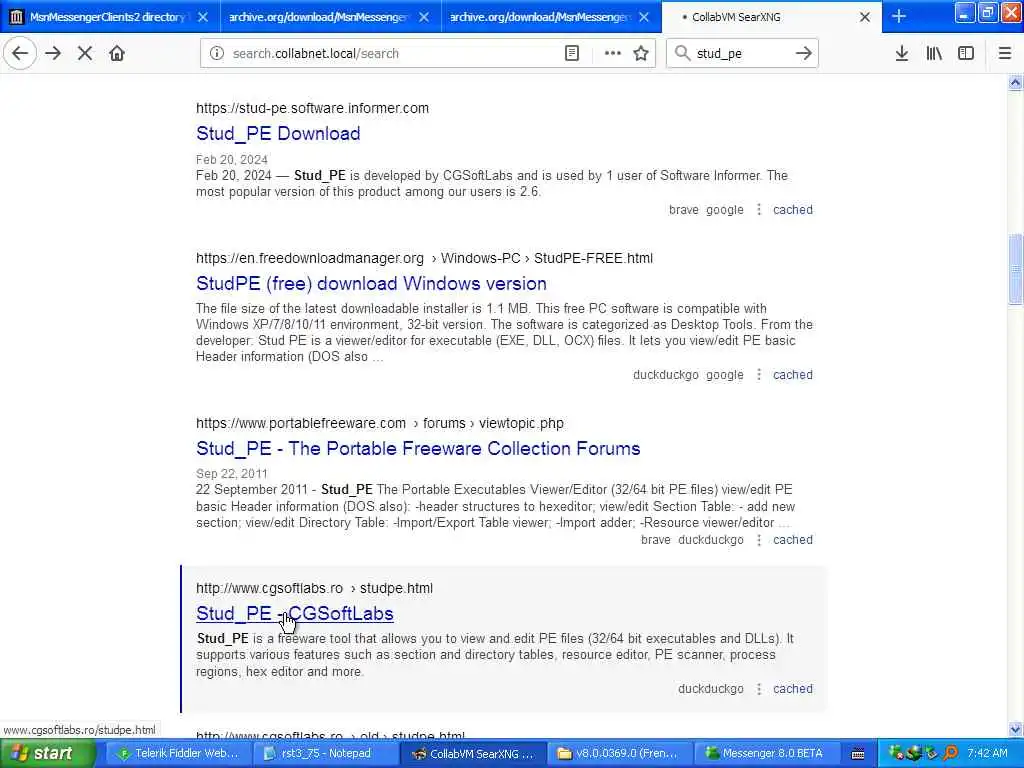Show site information for search.collabnet.local
1024x768 pixels.
click(217, 54)
